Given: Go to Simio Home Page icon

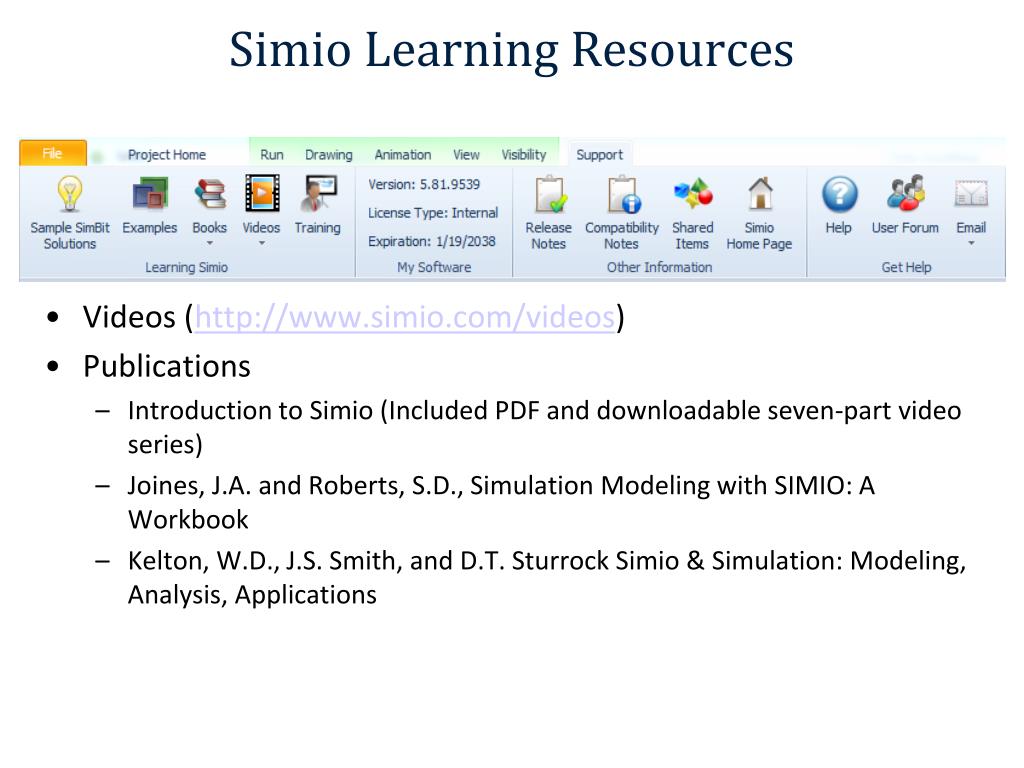Looking at the screenshot, I should 760,193.
